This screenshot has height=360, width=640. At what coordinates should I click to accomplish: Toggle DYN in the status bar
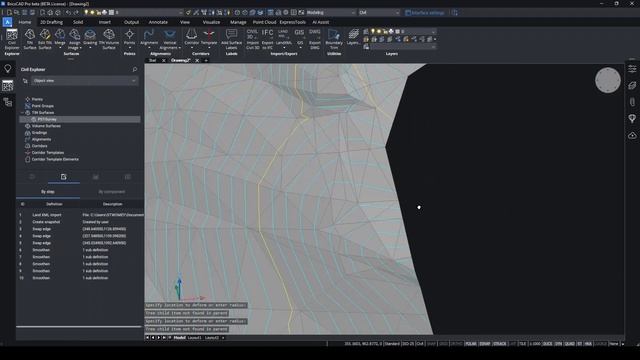tap(558, 344)
